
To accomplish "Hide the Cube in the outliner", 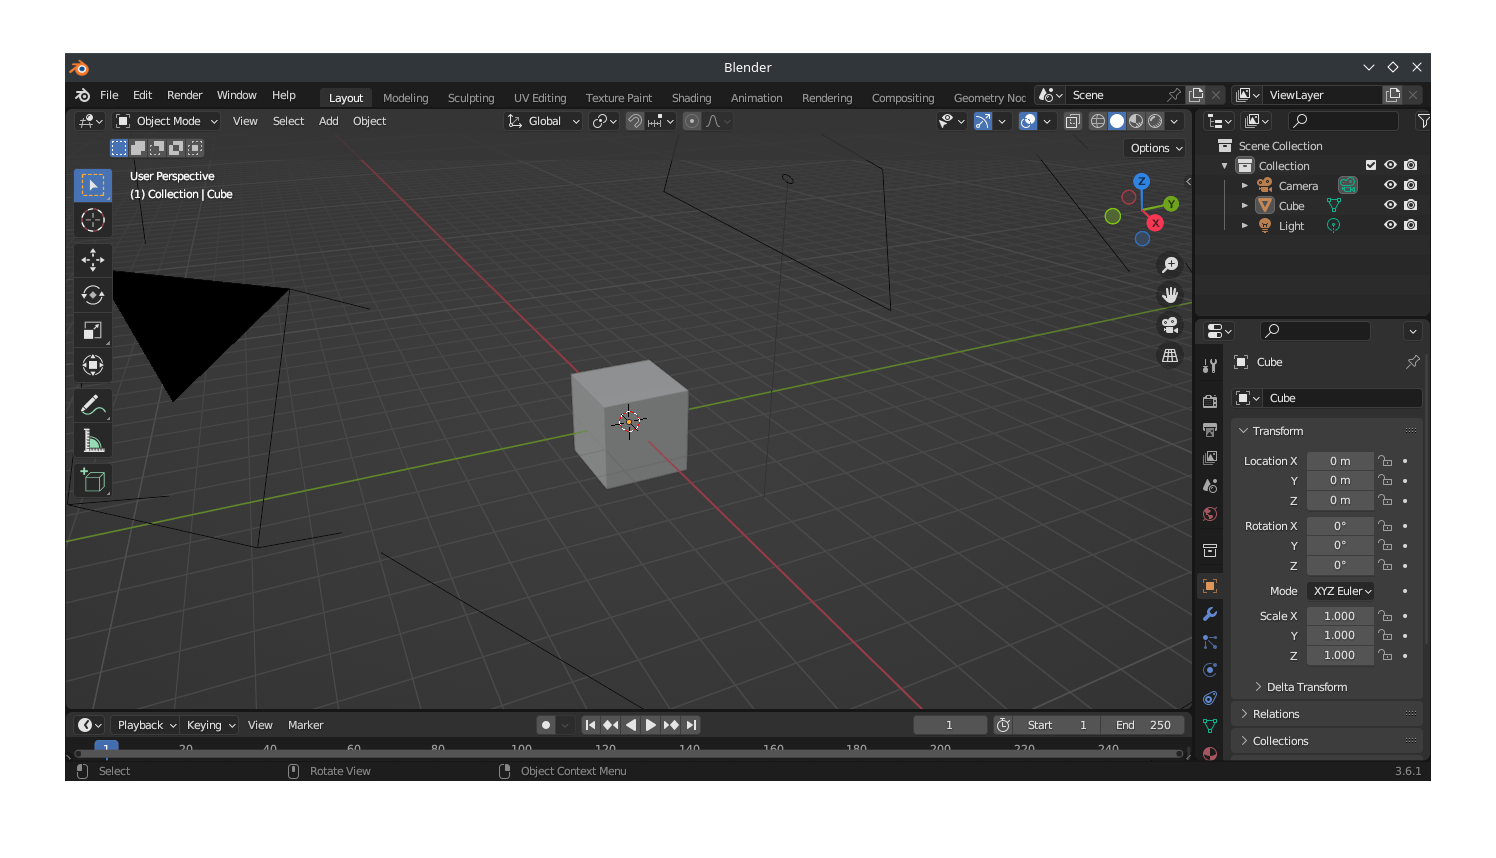I will (1390, 205).
